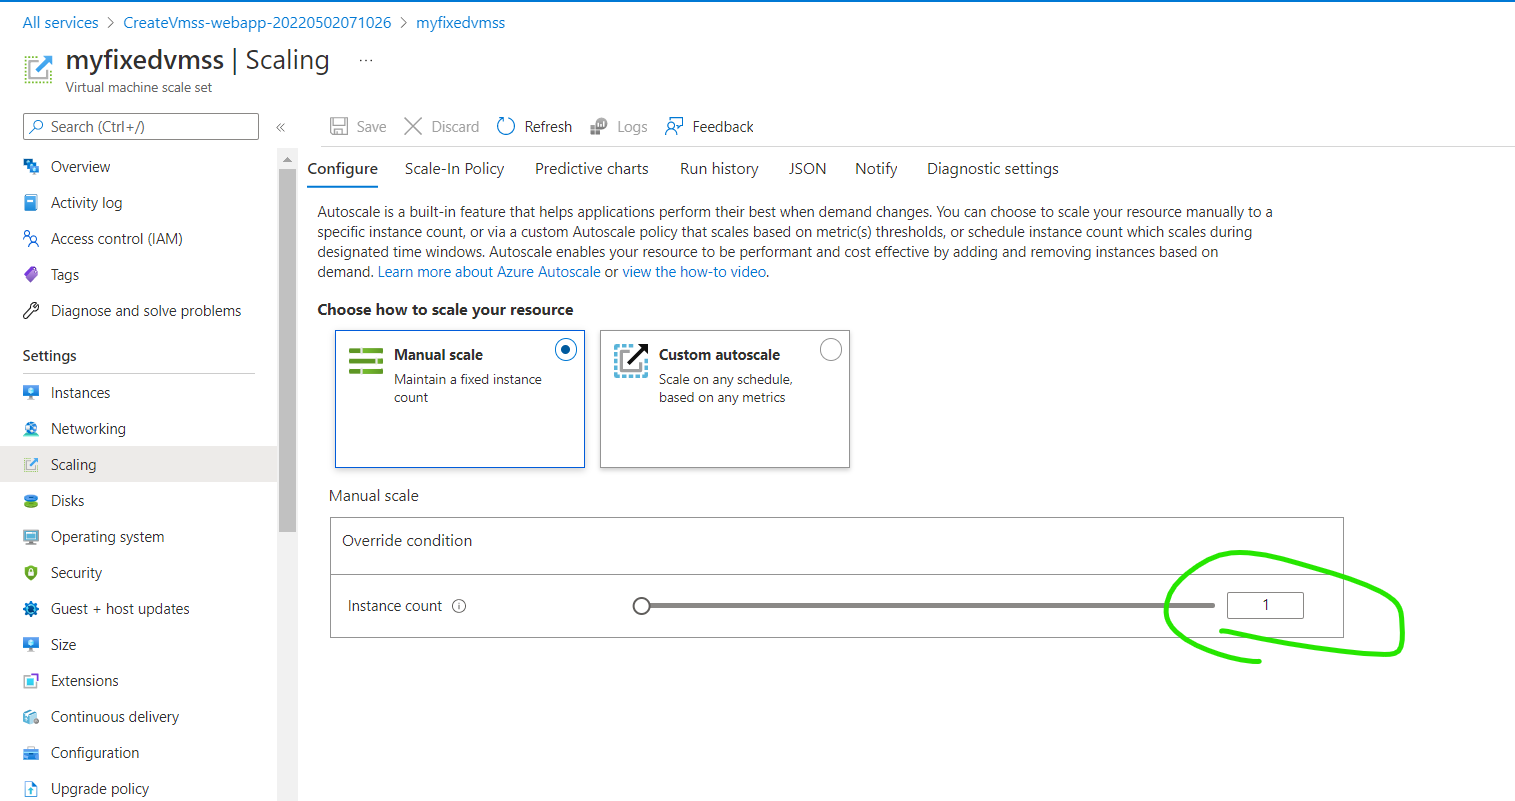Click the Save disk icon
The width and height of the screenshot is (1515, 801).
tap(339, 126)
